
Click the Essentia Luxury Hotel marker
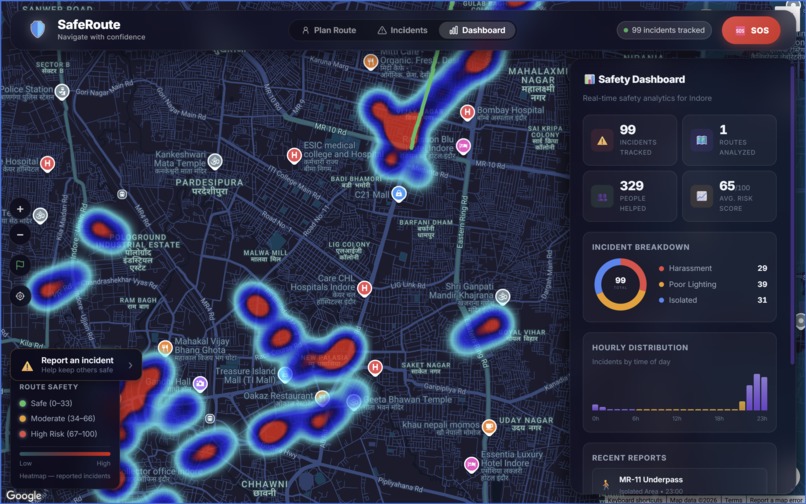(471, 464)
